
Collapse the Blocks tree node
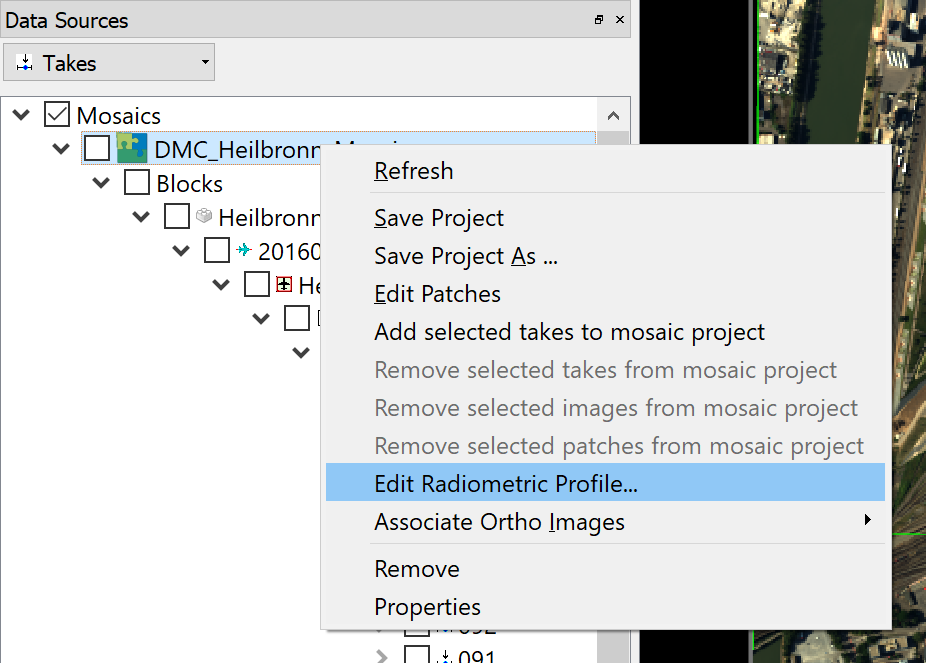101,183
